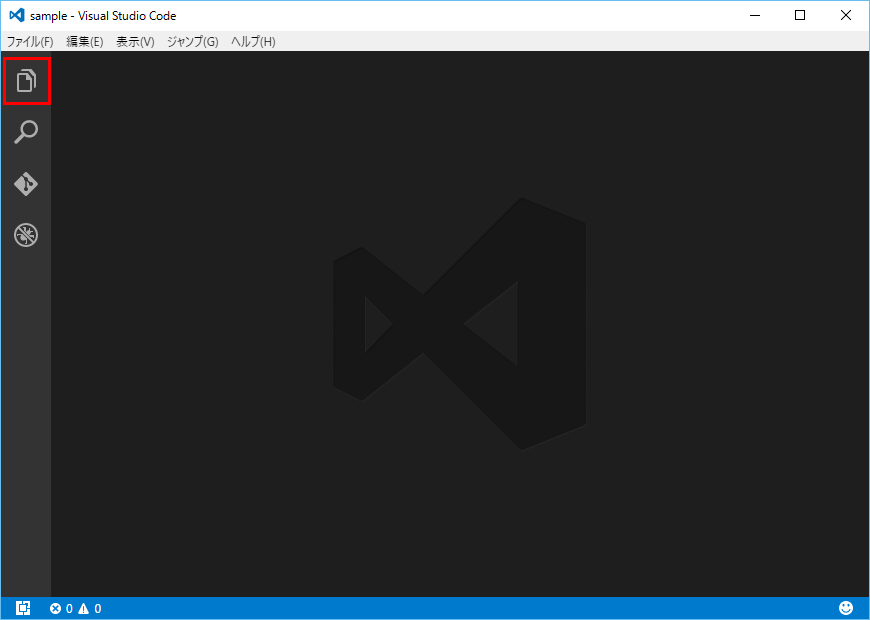Click the large watermark logo in editor
The image size is (870, 620).
coord(459,323)
